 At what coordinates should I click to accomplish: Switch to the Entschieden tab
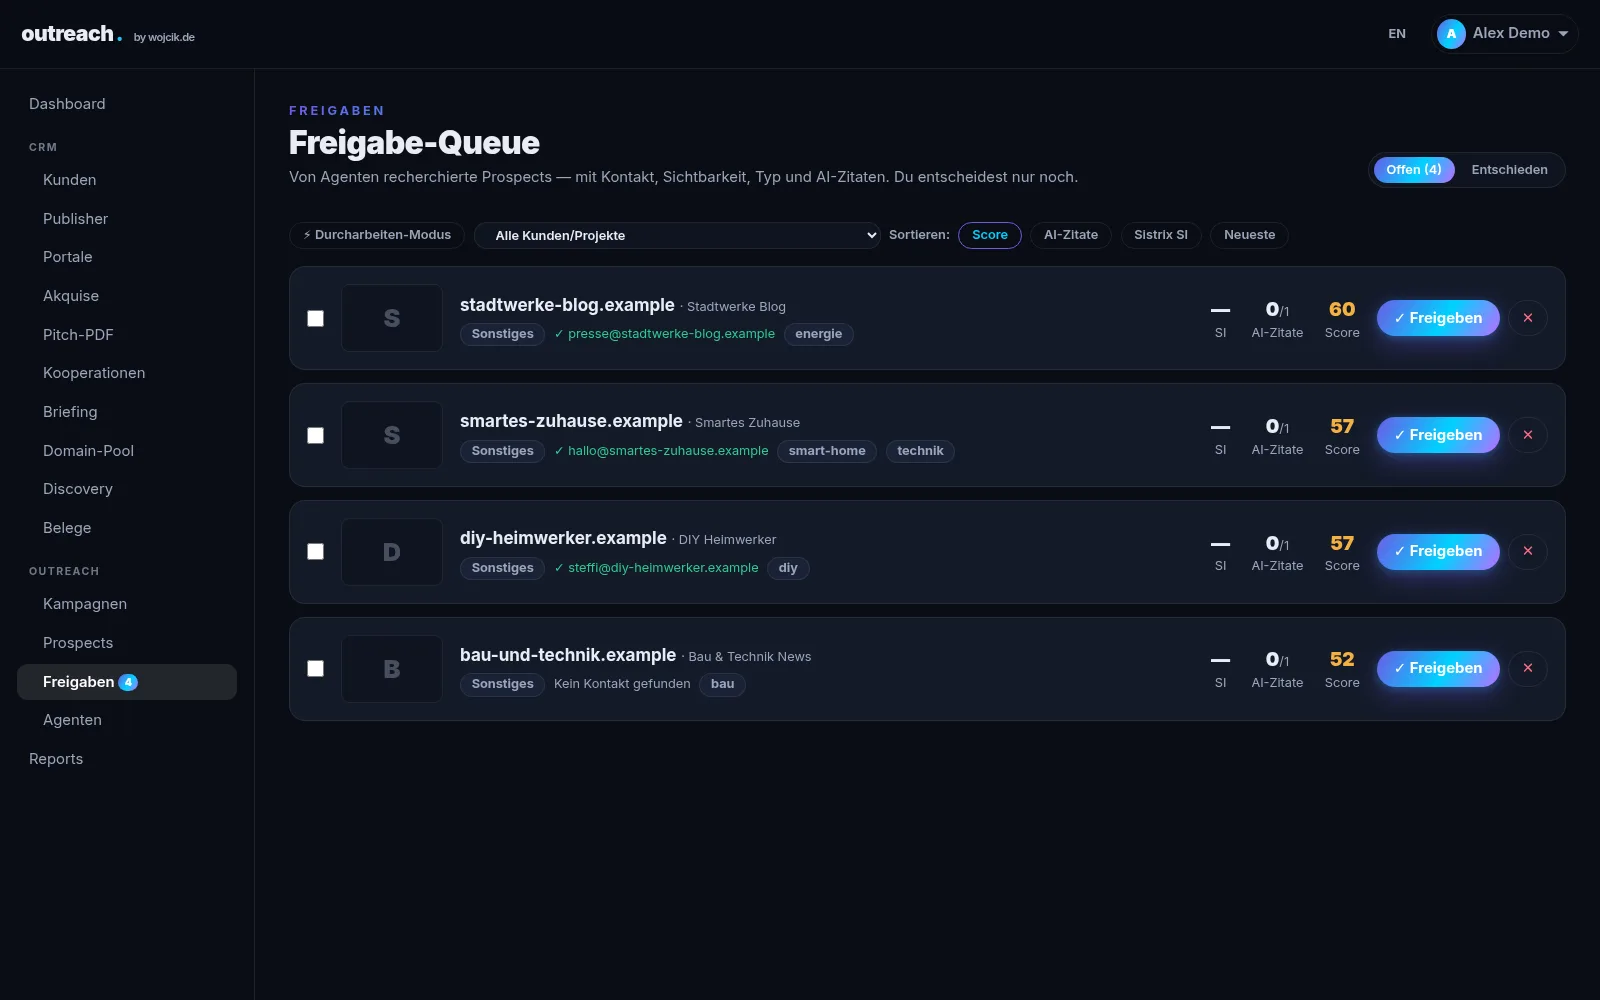click(1509, 170)
